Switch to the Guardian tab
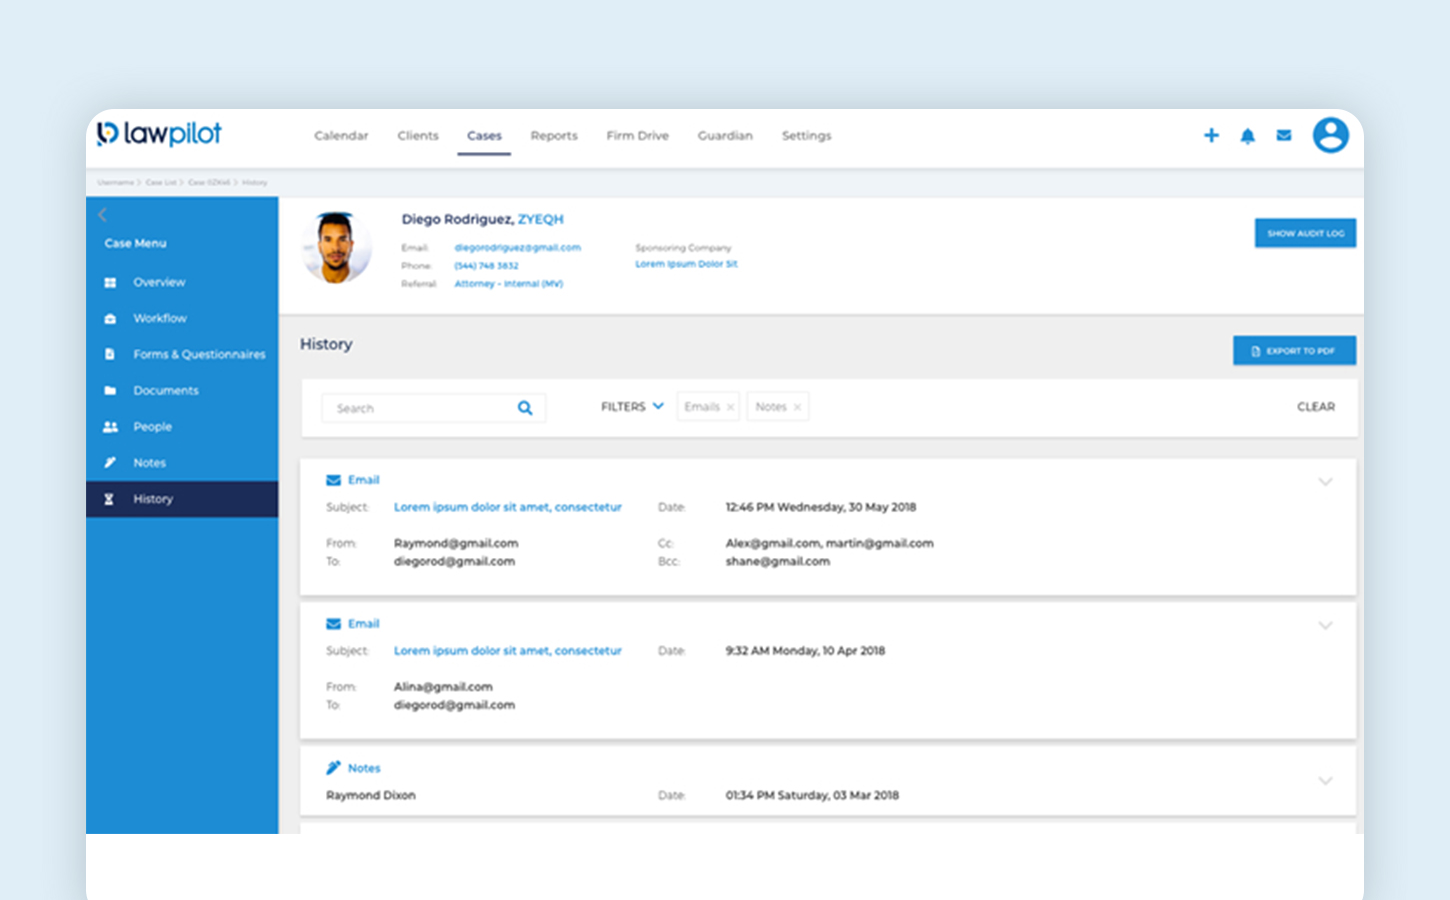The height and width of the screenshot is (900, 1450). point(725,136)
